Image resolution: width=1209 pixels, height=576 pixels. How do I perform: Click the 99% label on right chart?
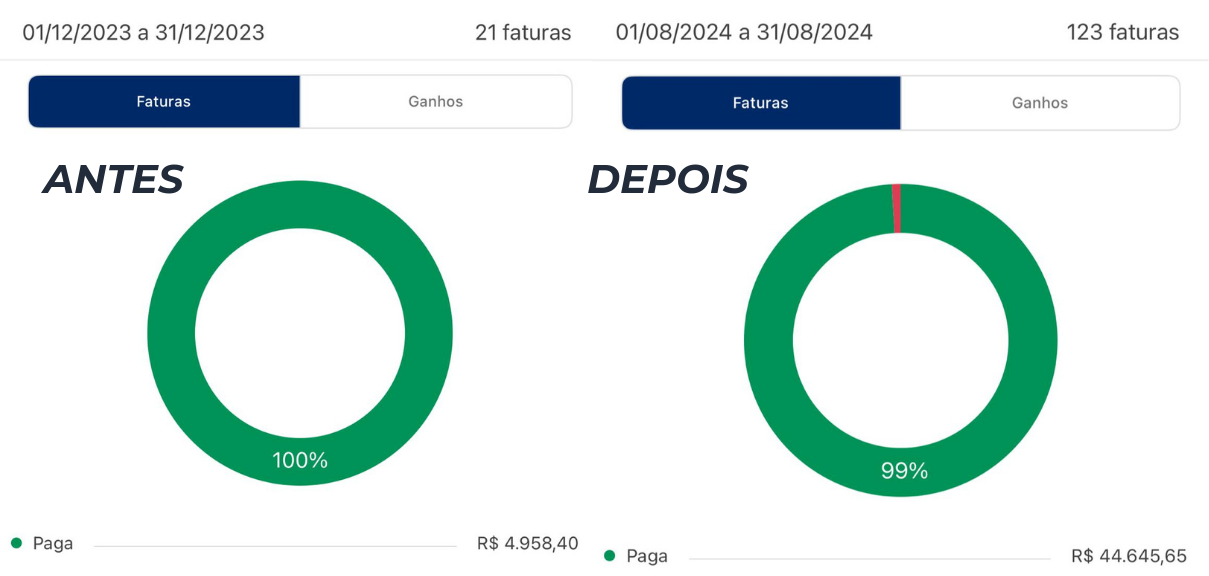tap(904, 470)
